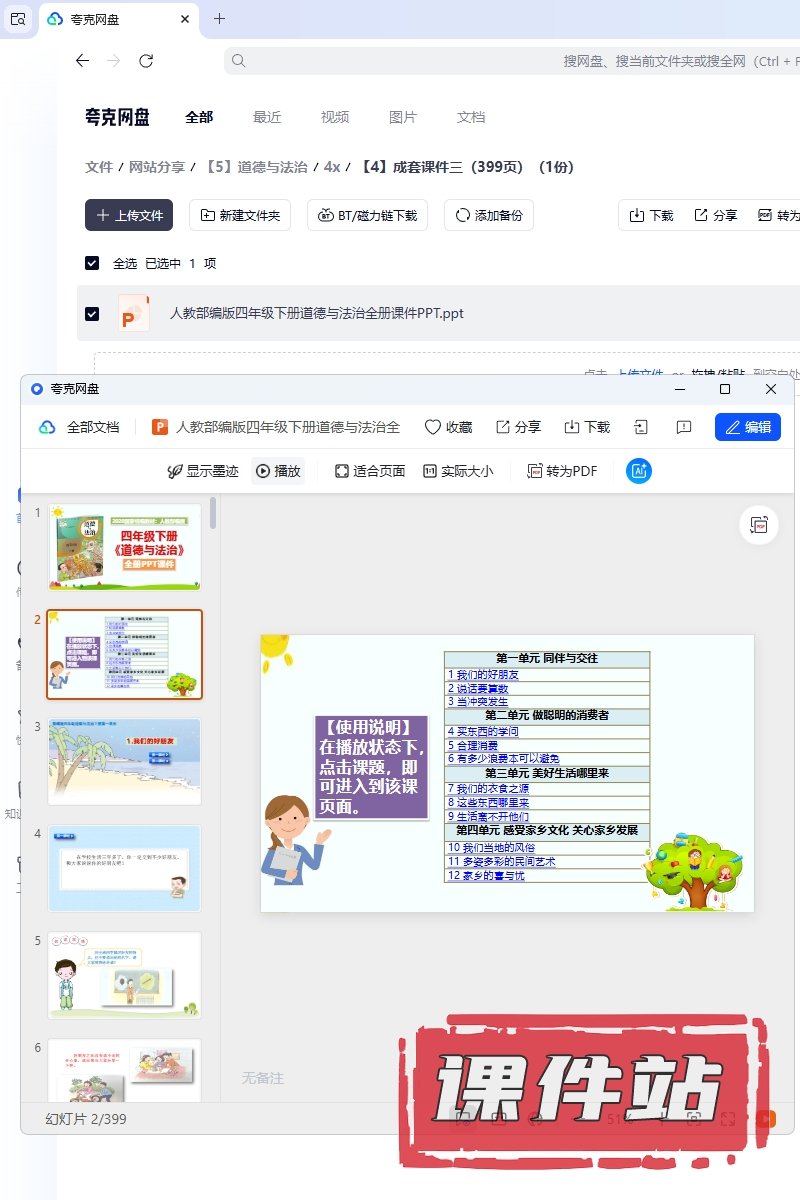The width and height of the screenshot is (800, 1200).
Task: Toggle 显示墨迹 ink display
Action: coord(202,471)
